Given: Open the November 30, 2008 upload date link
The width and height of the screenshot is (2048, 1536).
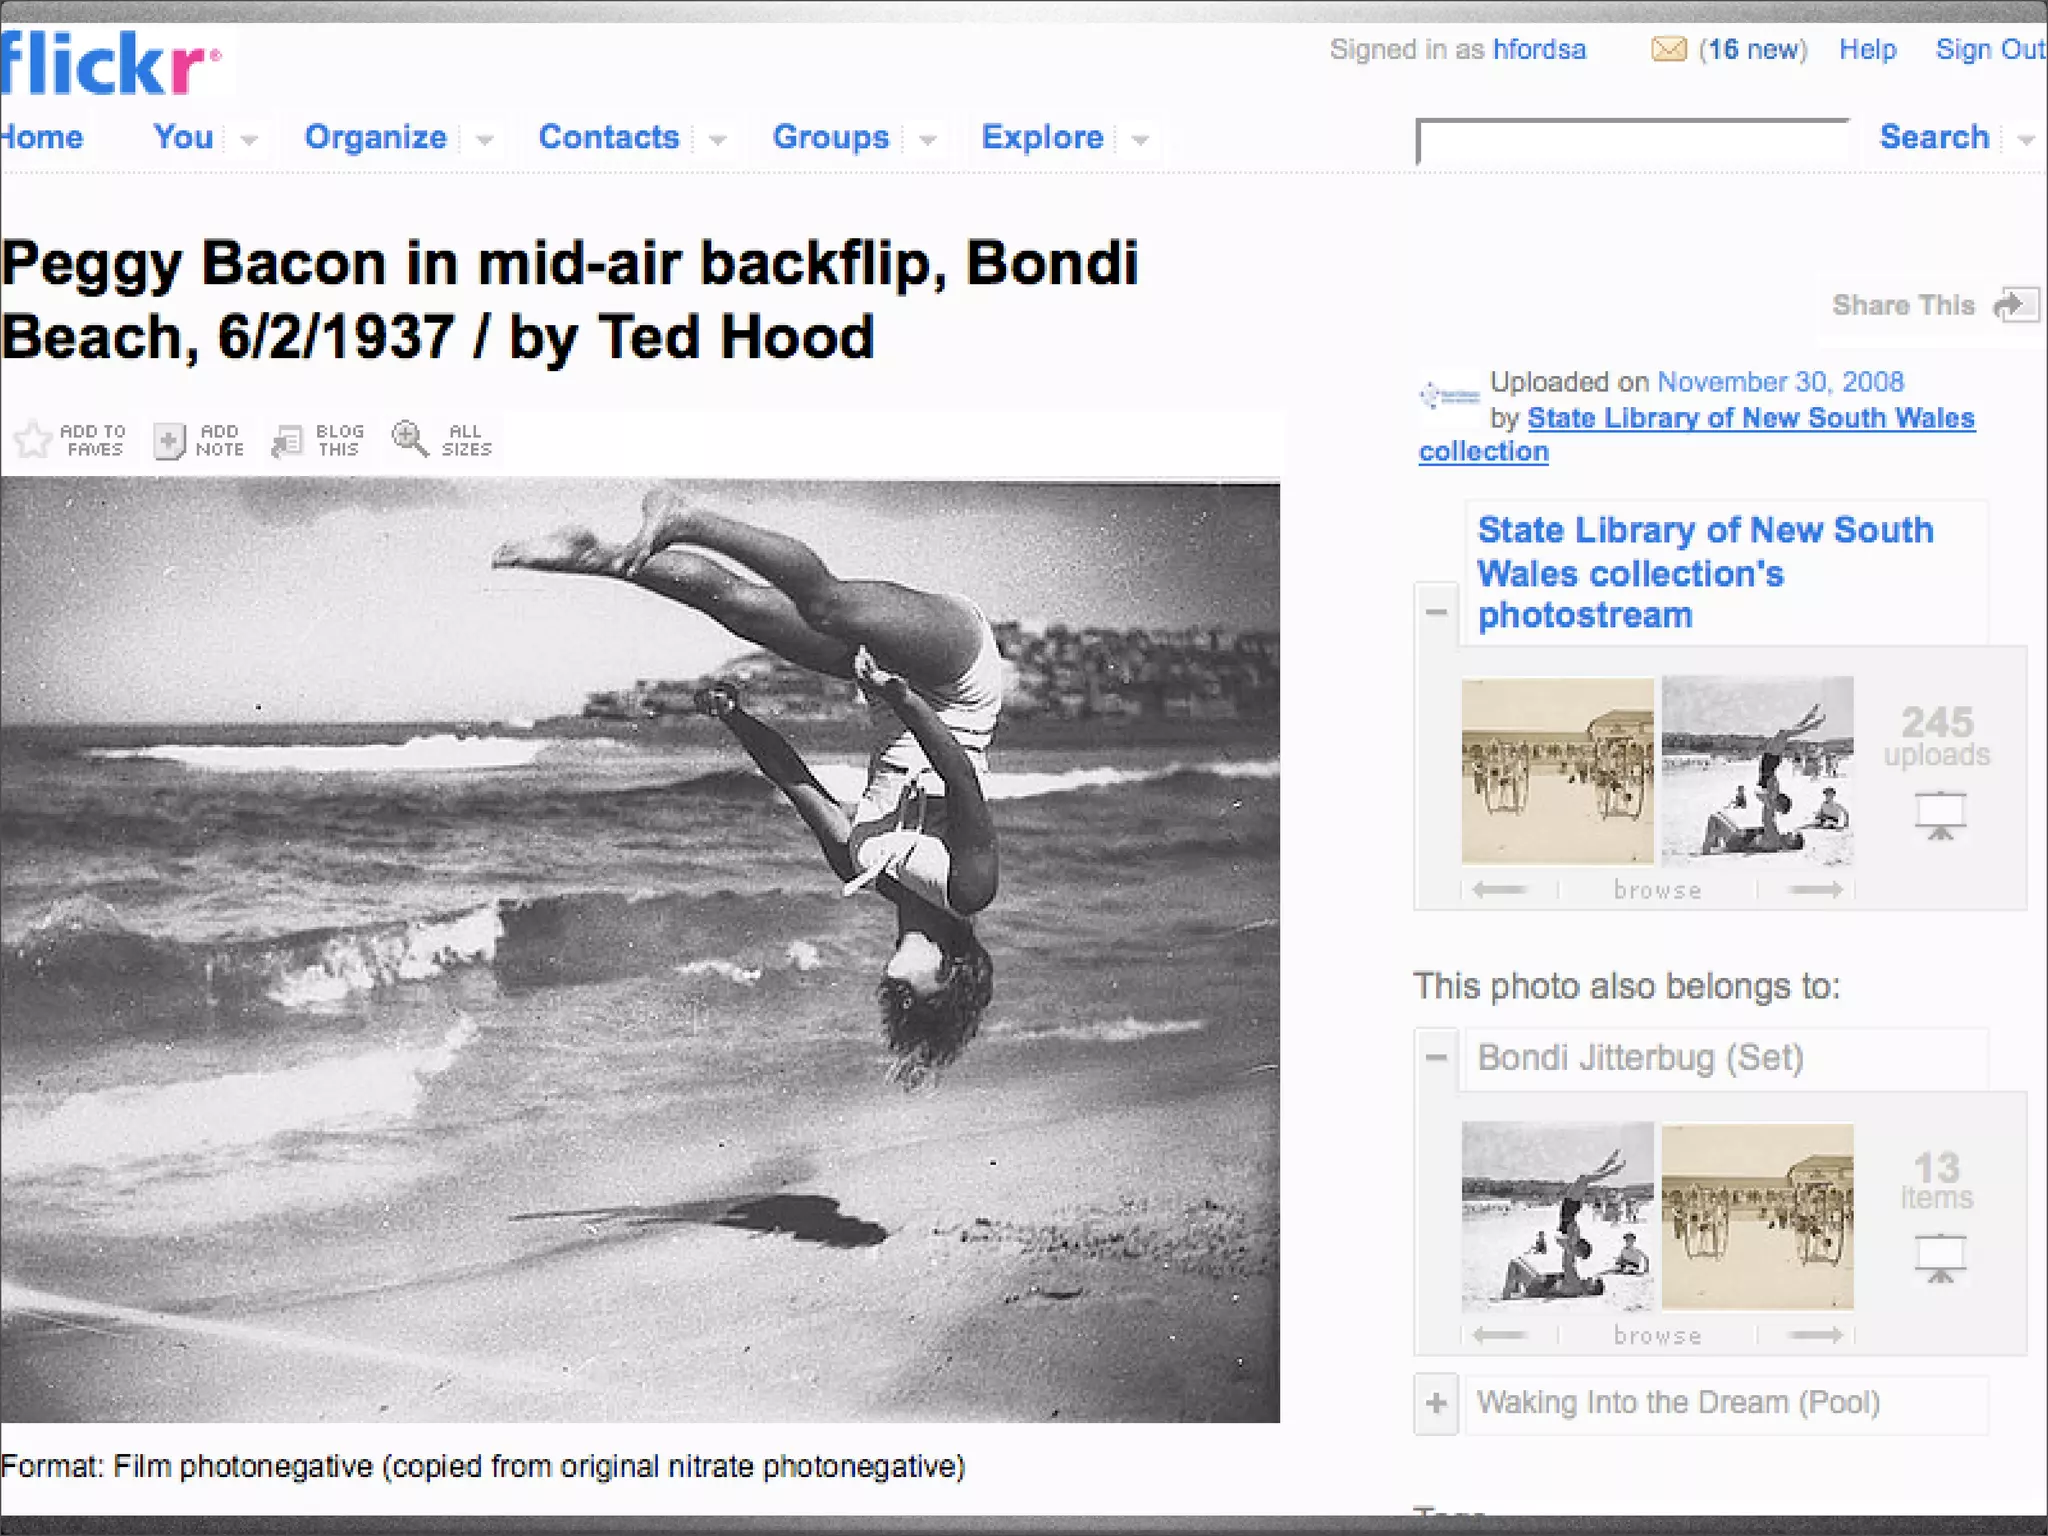Looking at the screenshot, I should click(1780, 382).
